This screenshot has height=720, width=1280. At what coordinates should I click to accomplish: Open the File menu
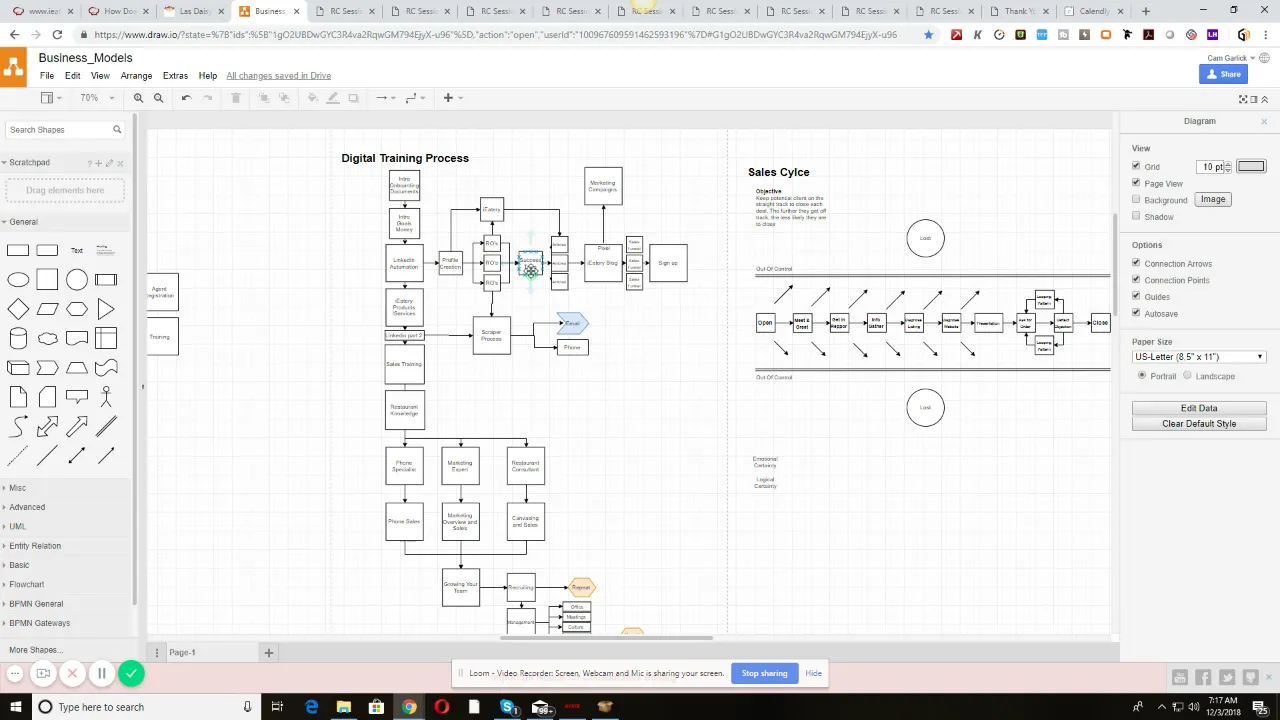click(x=47, y=76)
